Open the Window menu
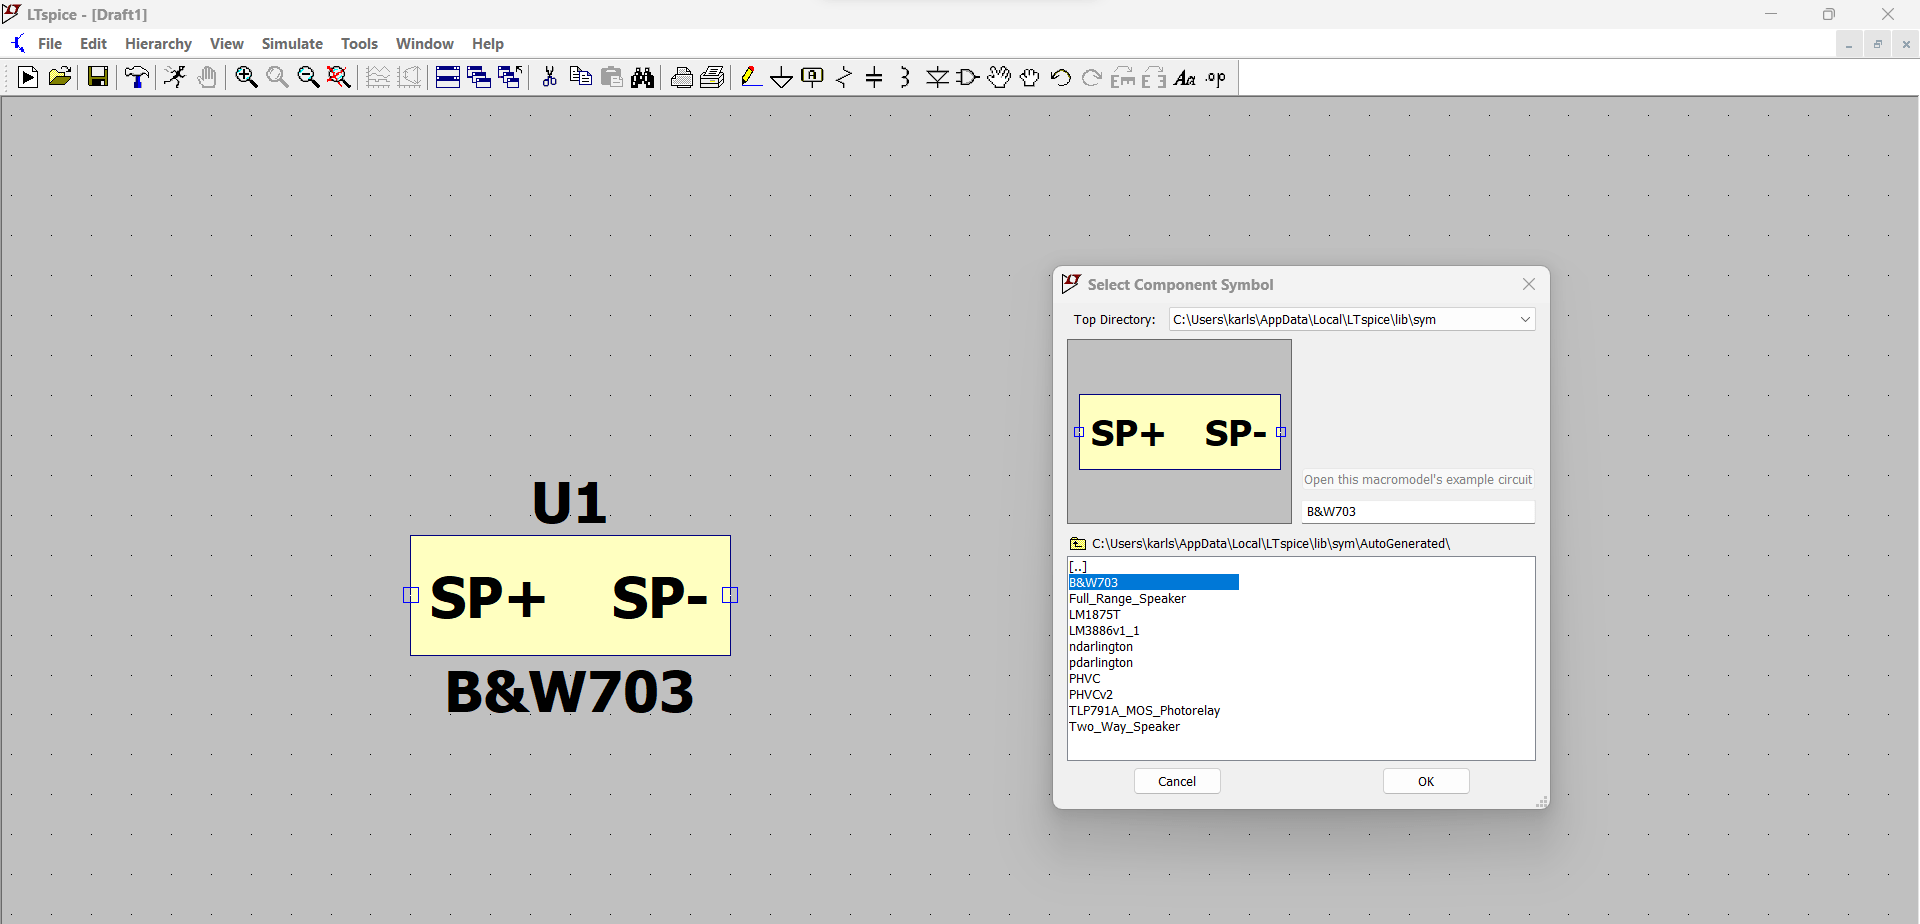Viewport: 1920px width, 924px height. point(425,44)
